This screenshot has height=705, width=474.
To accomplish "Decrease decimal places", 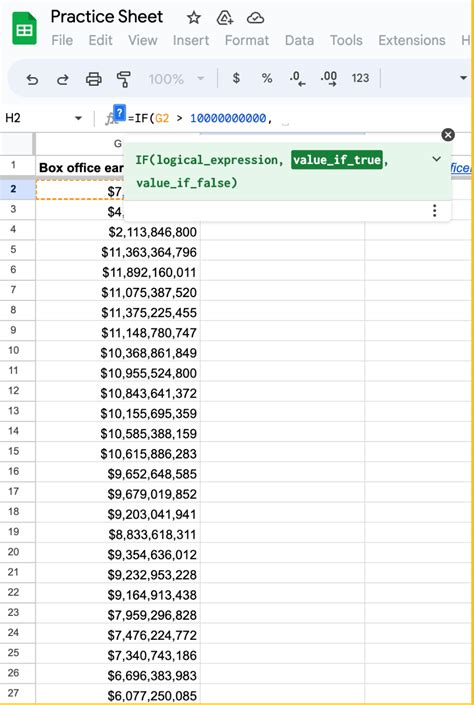I will (297, 78).
